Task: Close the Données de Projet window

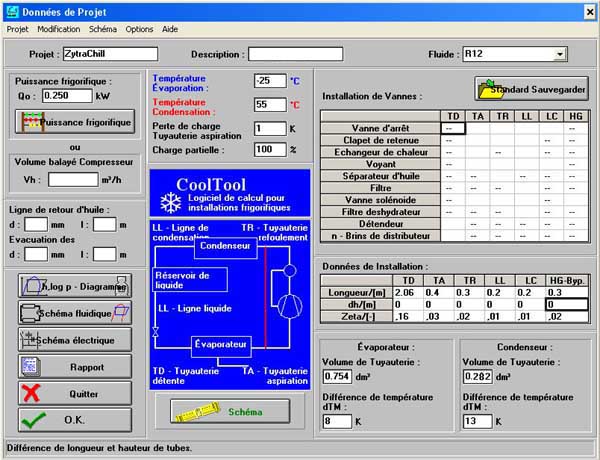Action: (590, 12)
